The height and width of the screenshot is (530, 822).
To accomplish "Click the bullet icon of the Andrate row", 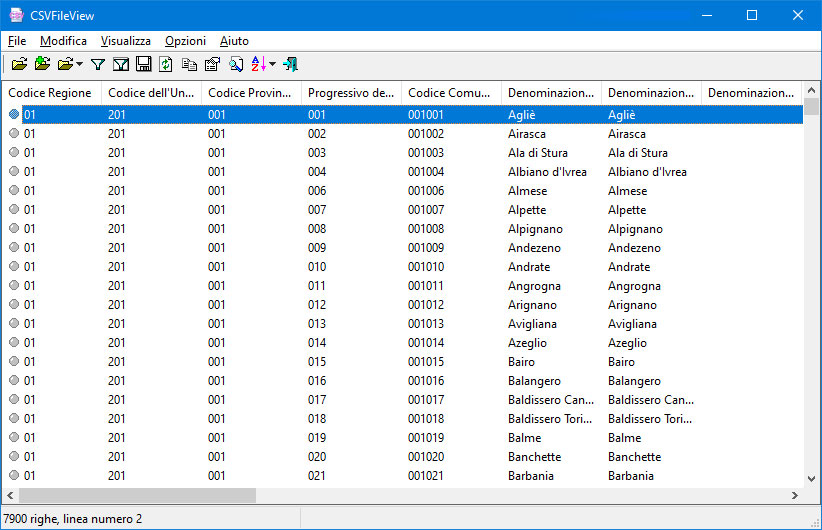I will pos(14,266).
